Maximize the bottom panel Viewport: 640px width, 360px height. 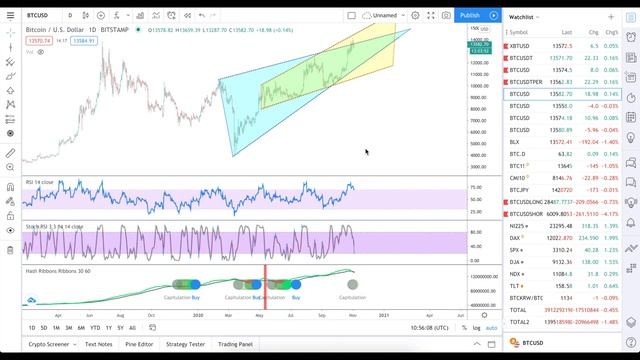[491, 344]
